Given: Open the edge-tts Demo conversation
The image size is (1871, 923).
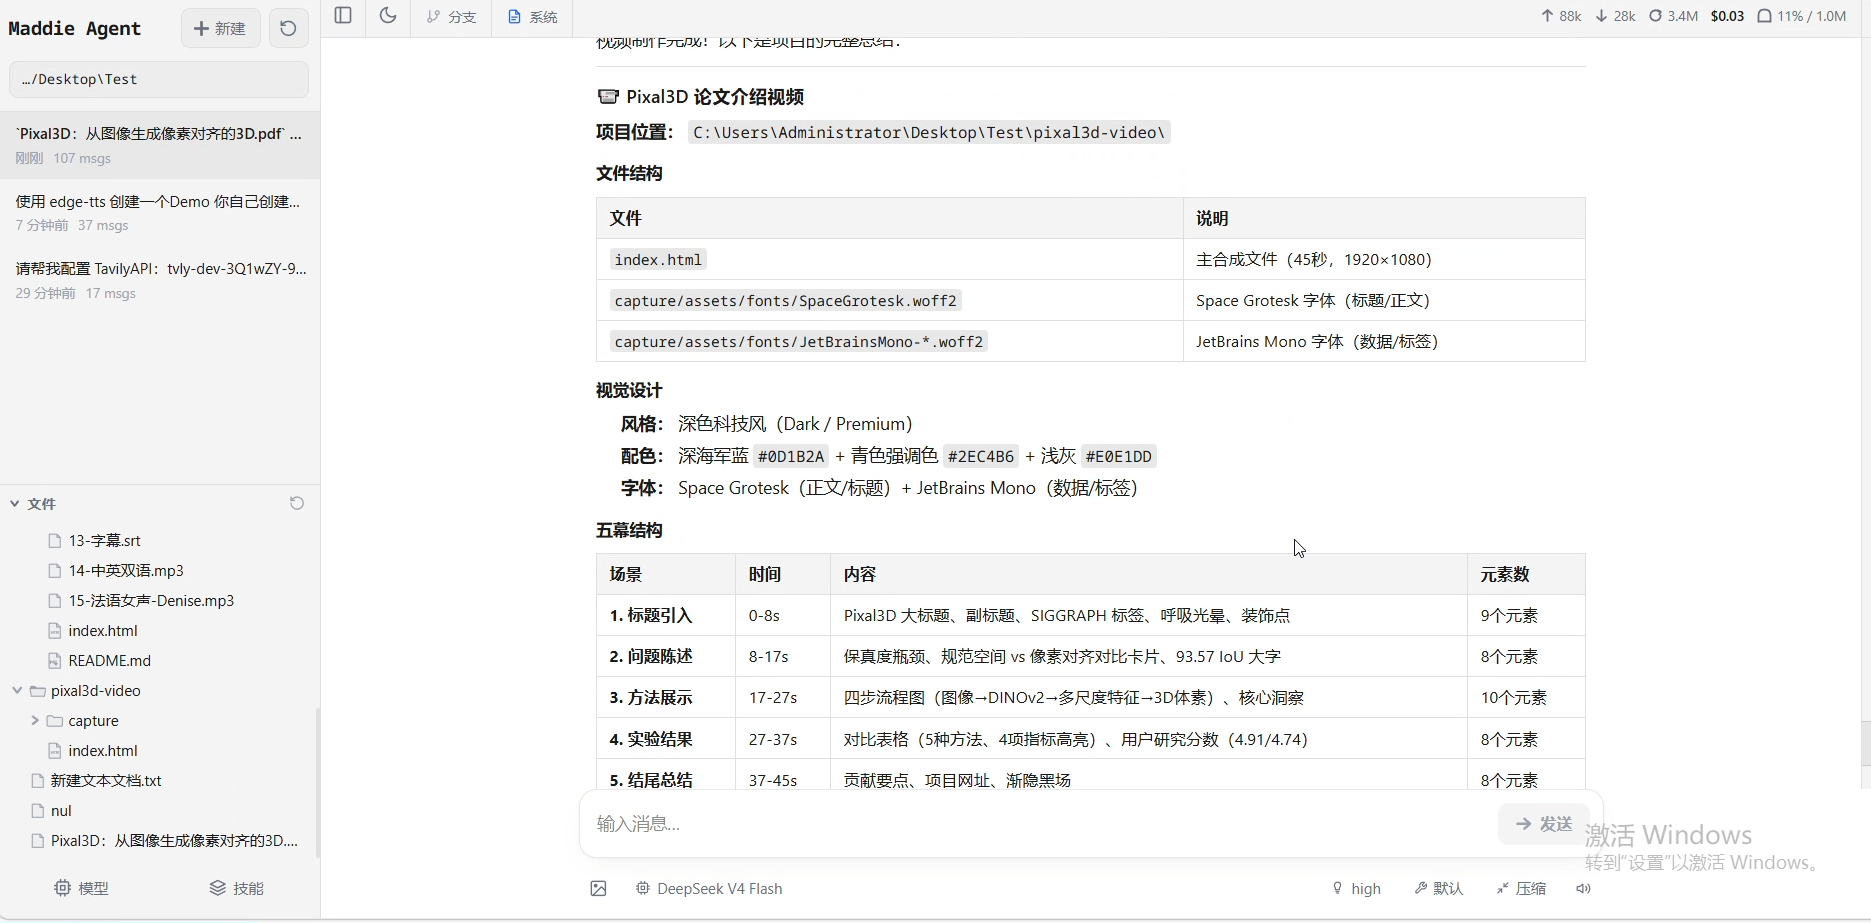Looking at the screenshot, I should (160, 213).
